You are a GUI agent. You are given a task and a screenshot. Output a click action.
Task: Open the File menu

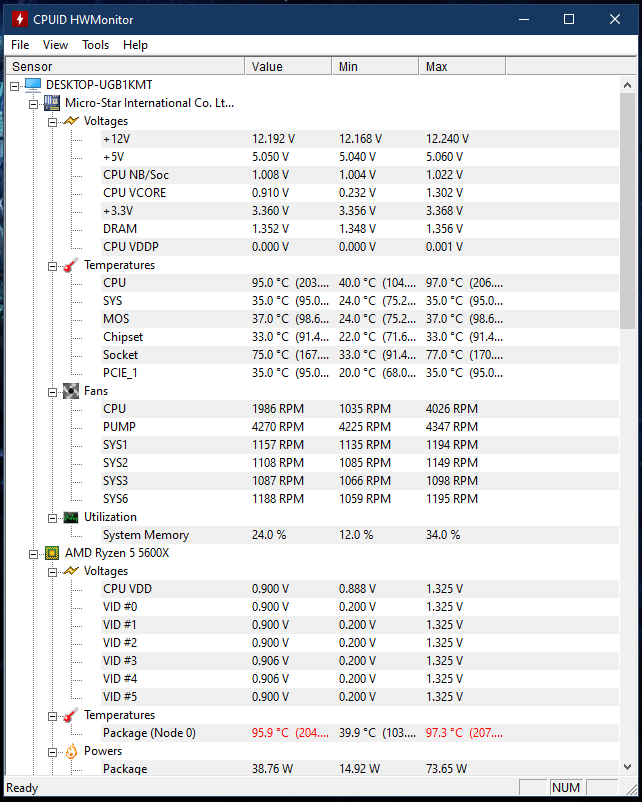coord(20,45)
